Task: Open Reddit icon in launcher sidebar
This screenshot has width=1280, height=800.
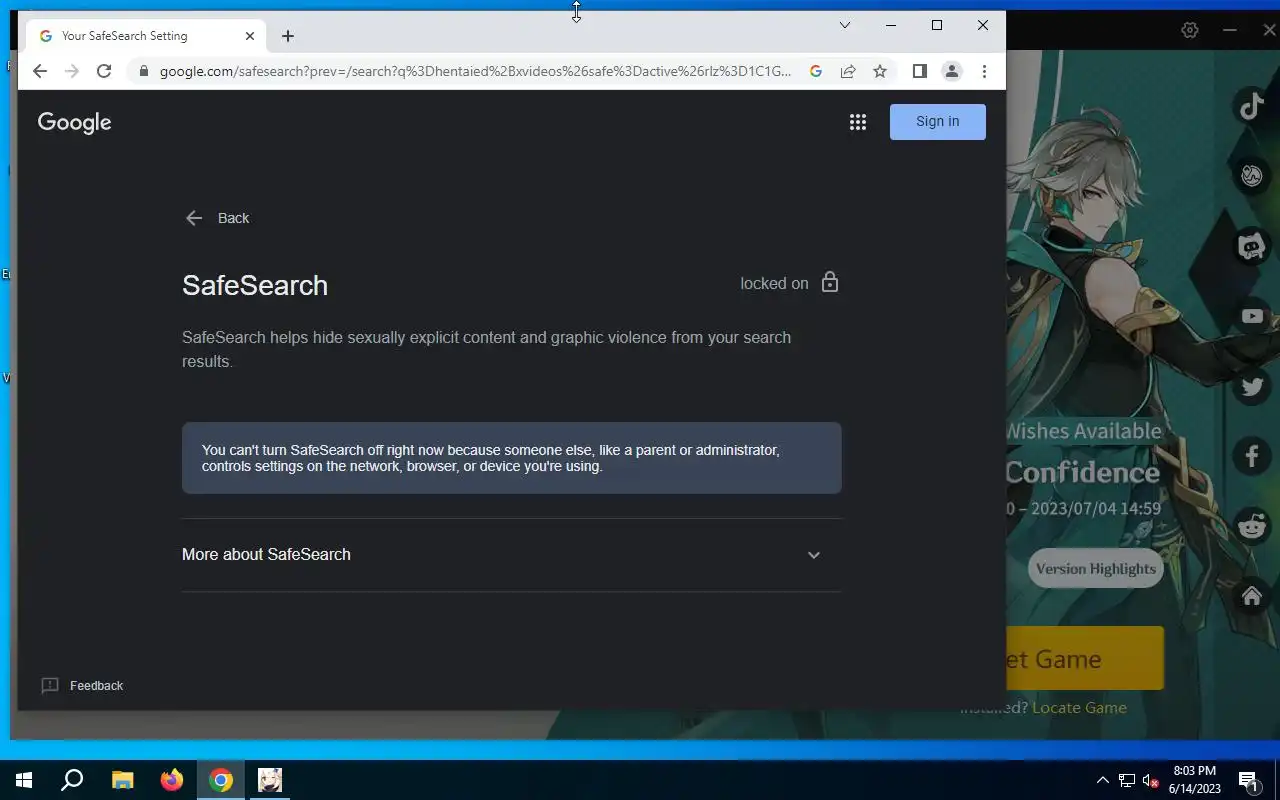Action: [1252, 526]
